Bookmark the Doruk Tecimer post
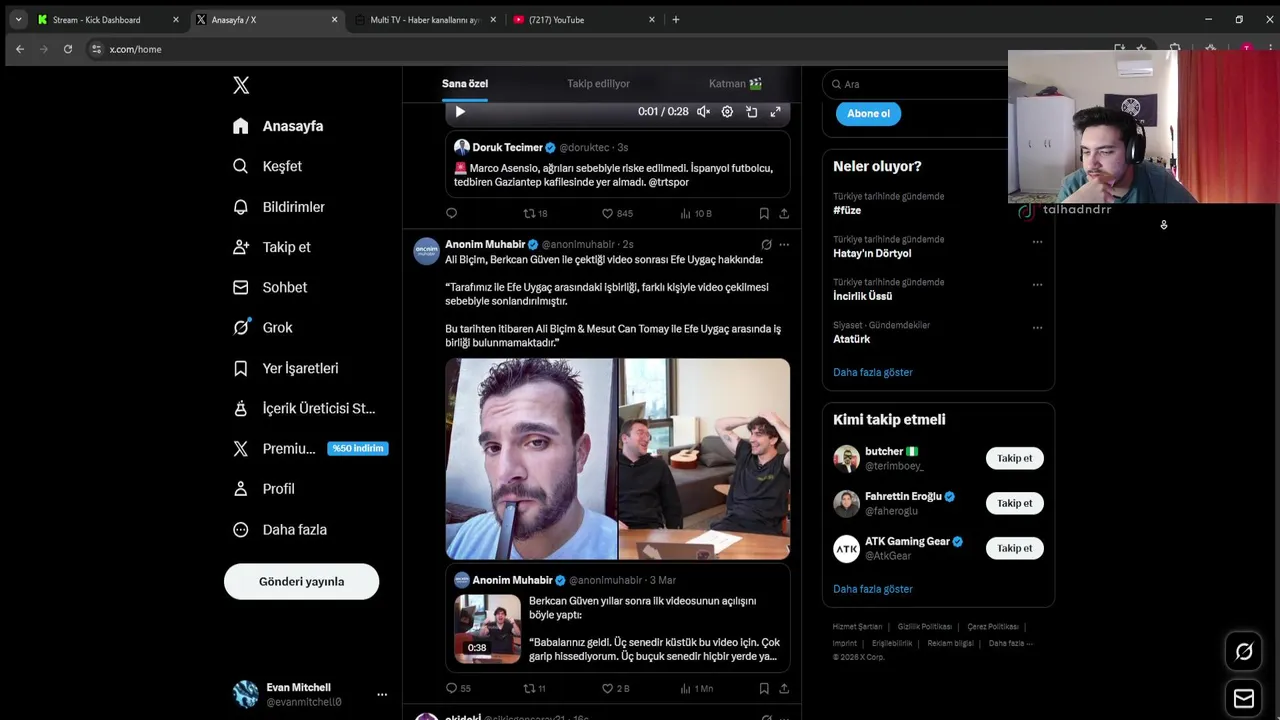Image resolution: width=1280 pixels, height=720 pixels. click(x=764, y=213)
